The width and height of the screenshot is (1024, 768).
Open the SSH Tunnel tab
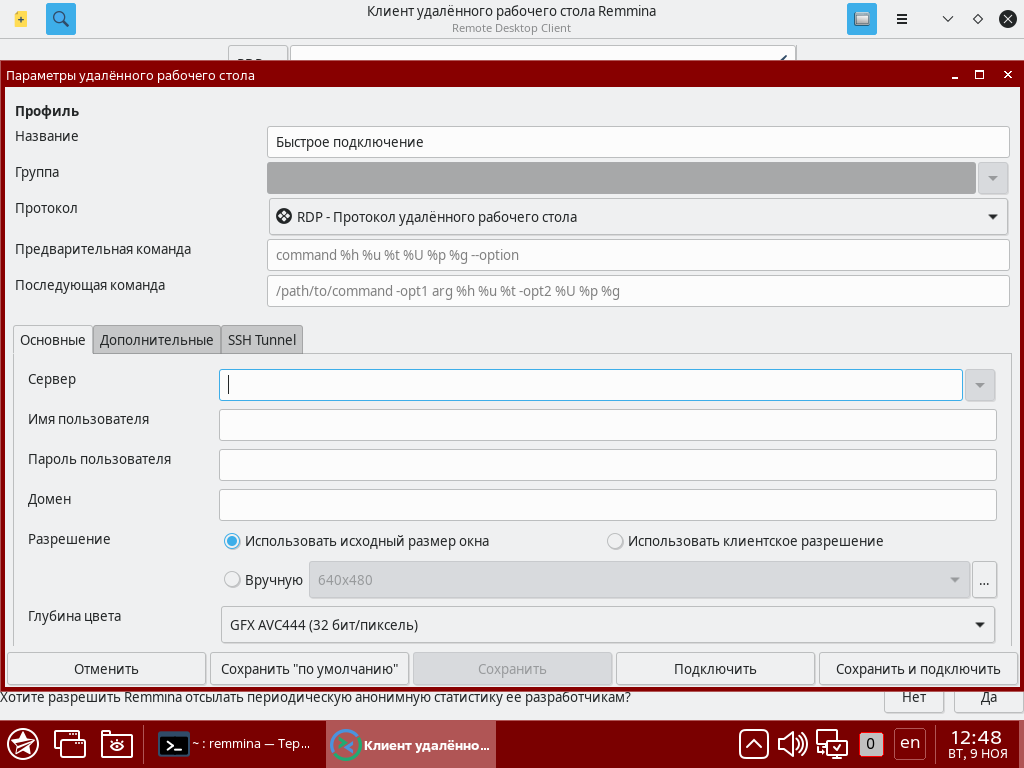pyautogui.click(x=261, y=340)
